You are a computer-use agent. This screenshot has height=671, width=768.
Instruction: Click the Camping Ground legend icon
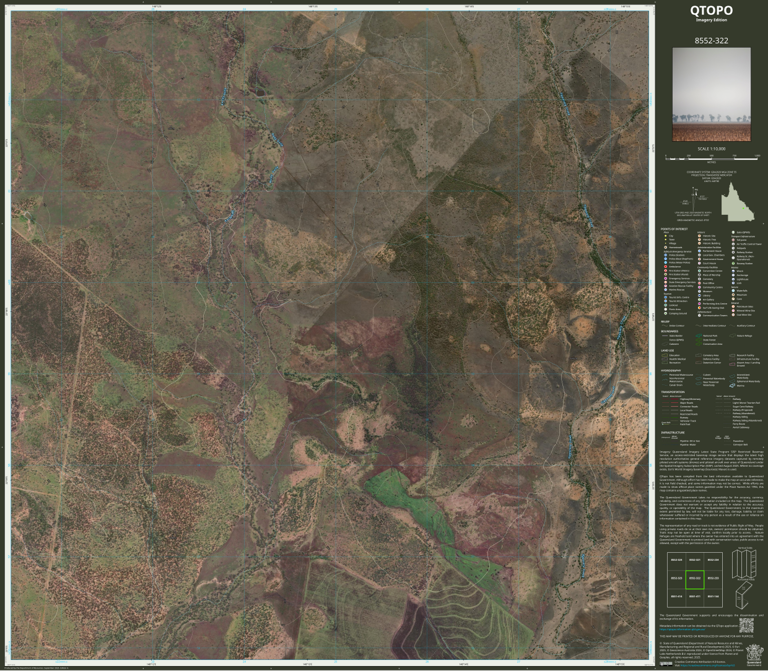point(666,313)
